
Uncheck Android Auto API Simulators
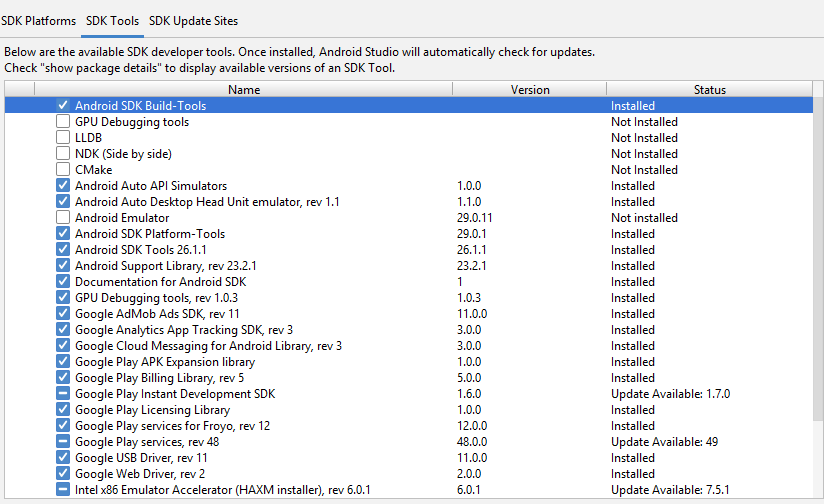(63, 186)
